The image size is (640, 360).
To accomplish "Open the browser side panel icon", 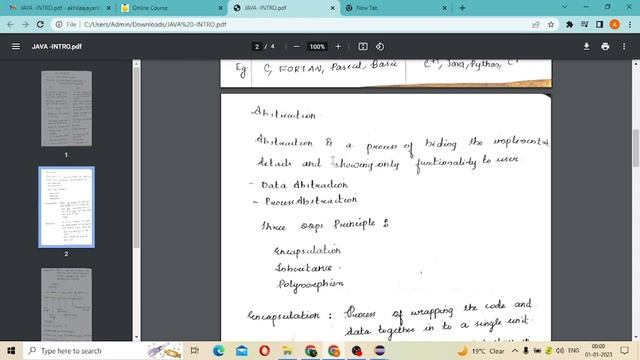I will point(600,24).
